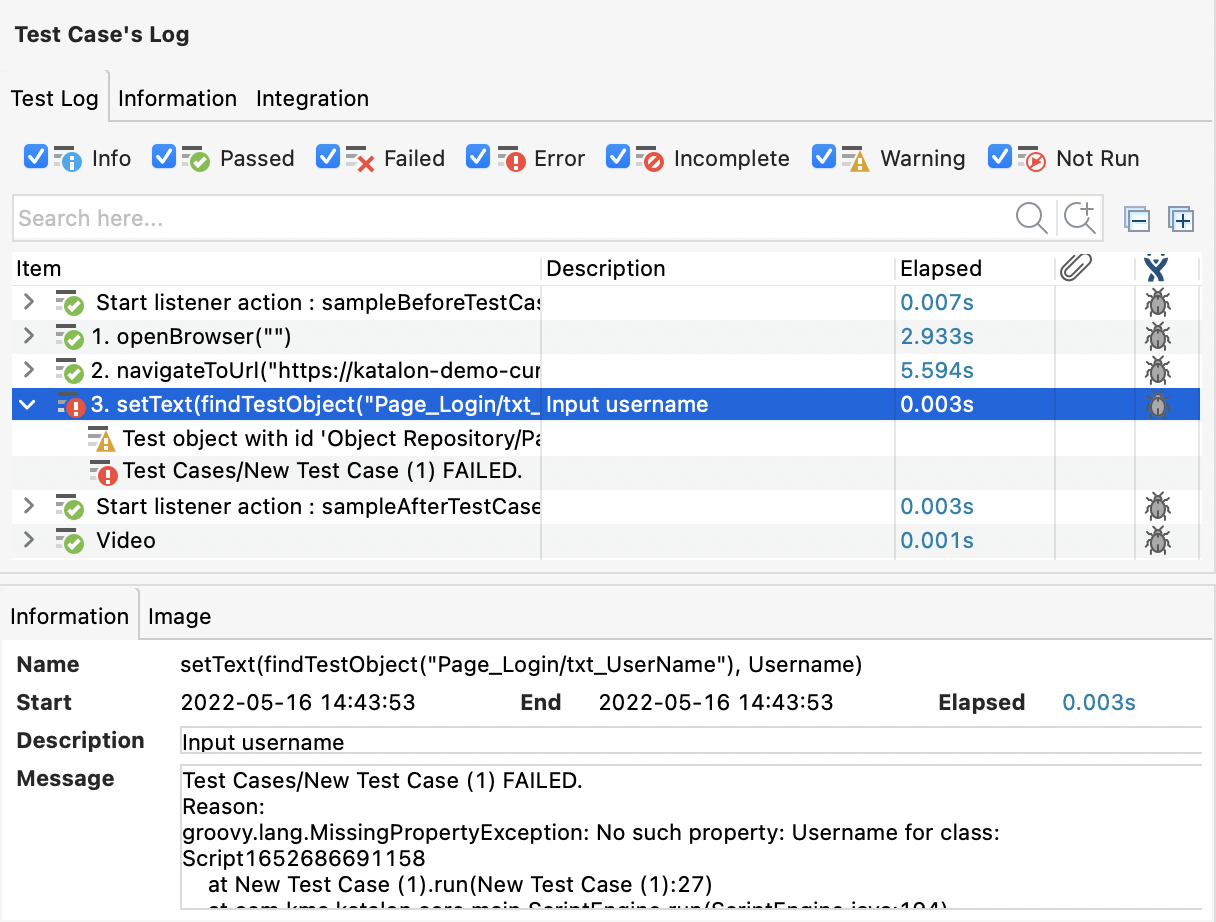Viewport: 1216px width, 922px height.
Task: Click warning icon of Test object row
Action: pos(102,439)
